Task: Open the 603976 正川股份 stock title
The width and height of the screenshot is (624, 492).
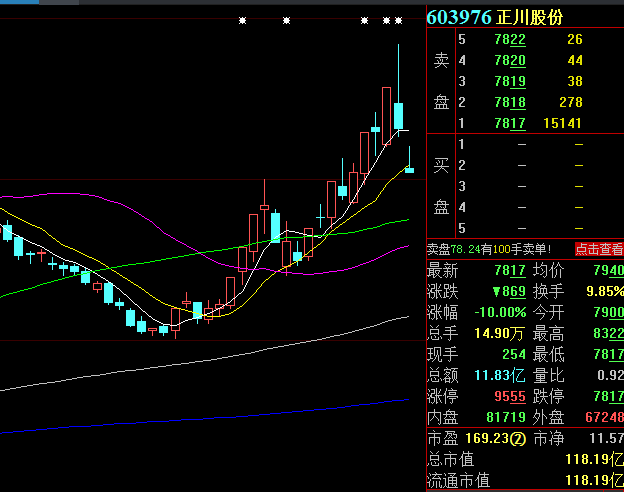Action: pos(509,17)
